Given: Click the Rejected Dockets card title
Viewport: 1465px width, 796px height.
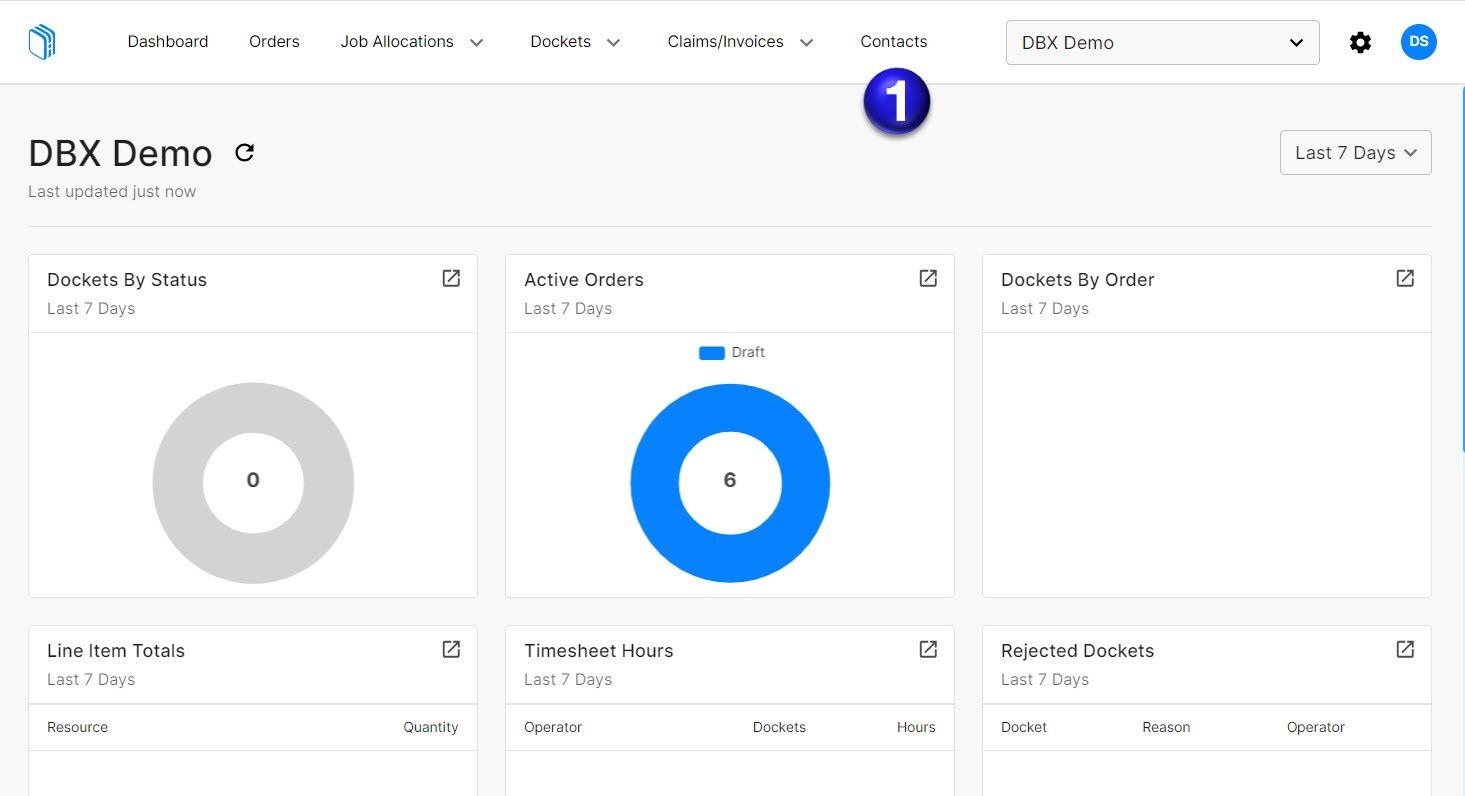Looking at the screenshot, I should pos(1078,651).
